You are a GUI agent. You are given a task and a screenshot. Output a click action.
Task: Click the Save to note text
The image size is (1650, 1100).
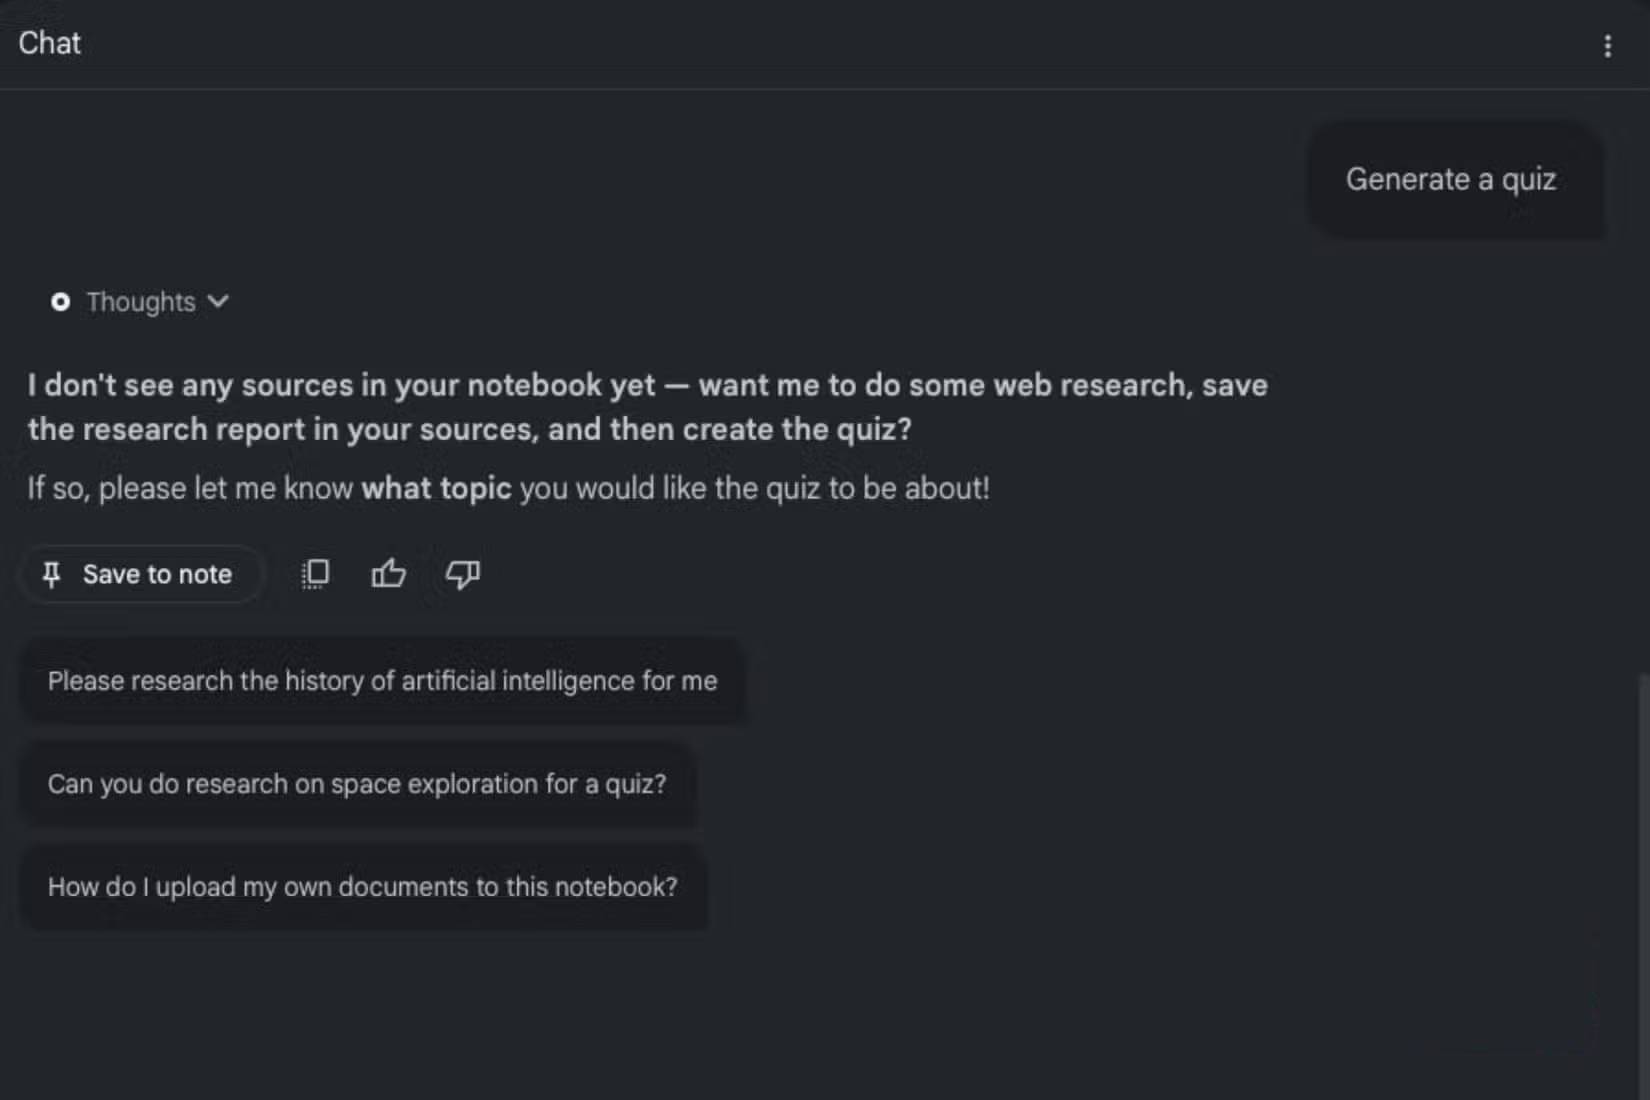[157, 574]
